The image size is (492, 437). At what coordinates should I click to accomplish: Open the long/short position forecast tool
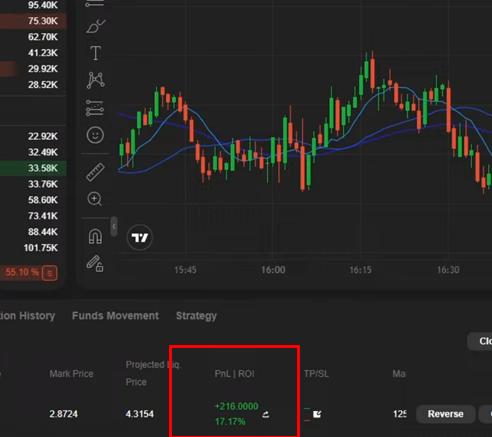pos(95,108)
